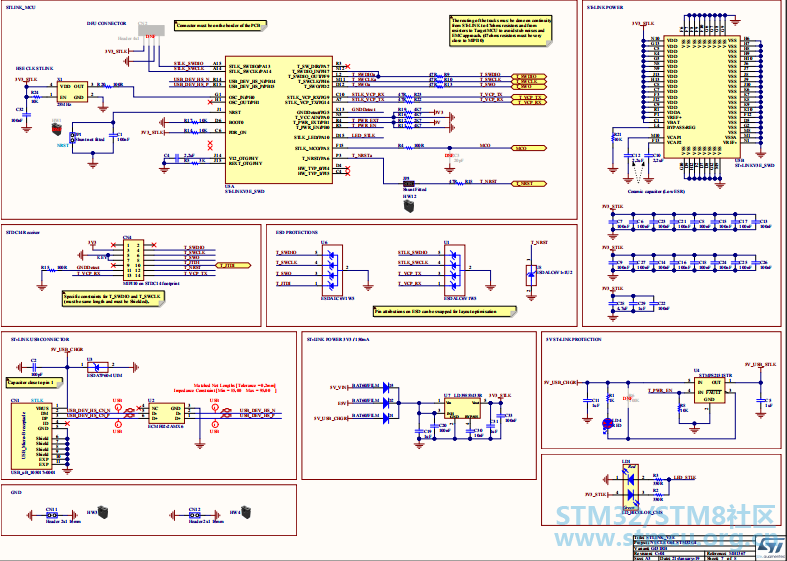Select the U2 ECMF02 filter block
Image resolution: width=787 pixels, height=561 pixels.
(166, 413)
